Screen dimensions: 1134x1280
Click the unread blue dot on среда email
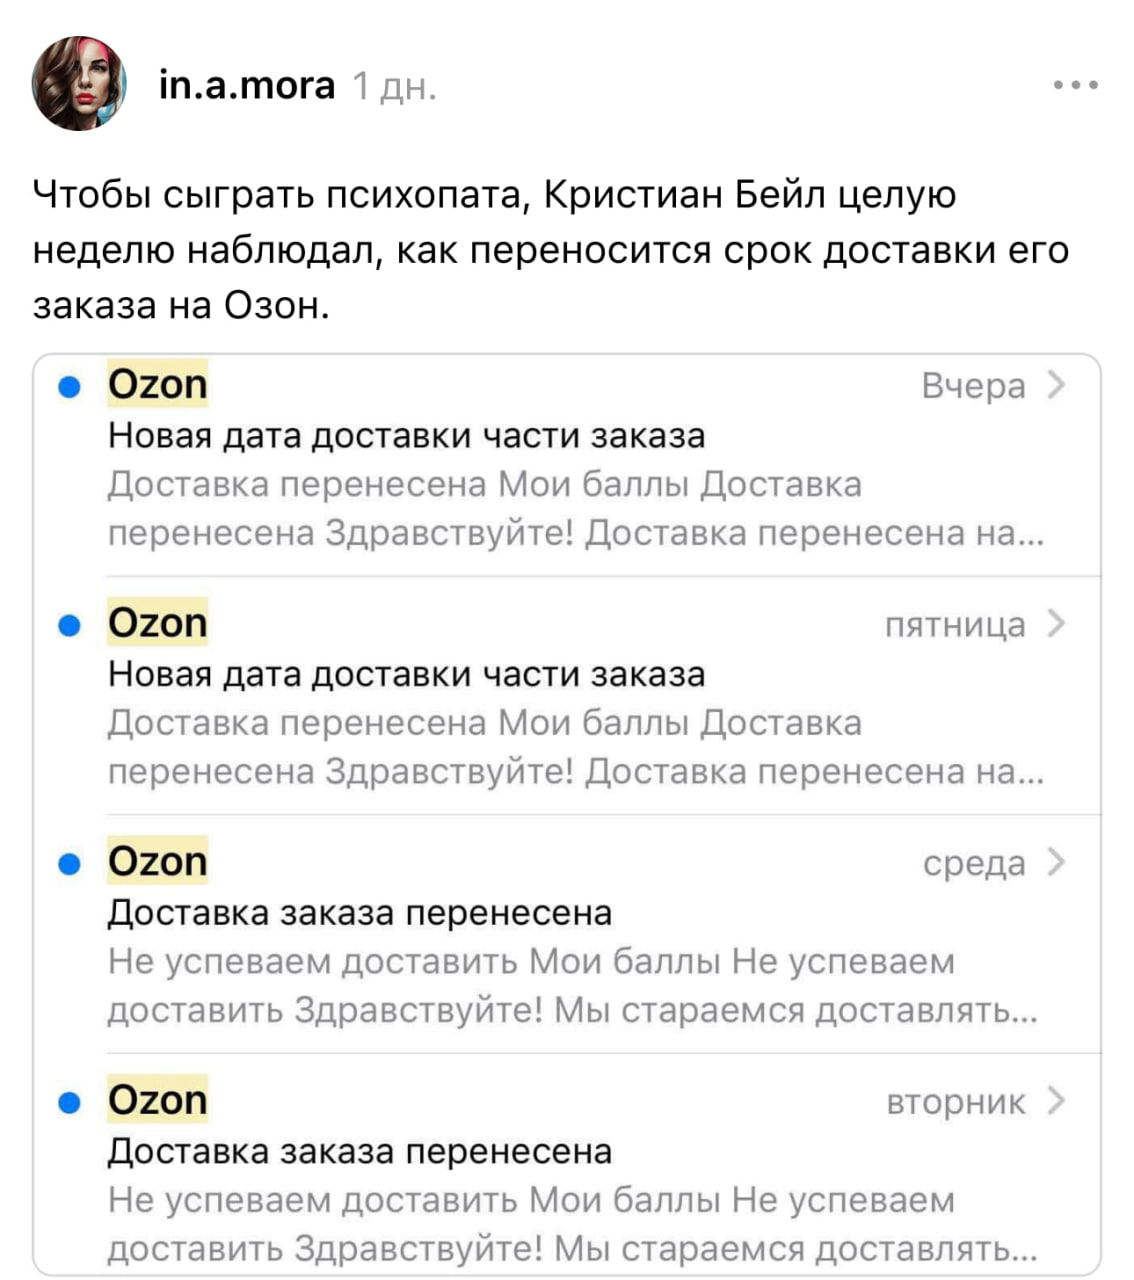[x=69, y=864]
